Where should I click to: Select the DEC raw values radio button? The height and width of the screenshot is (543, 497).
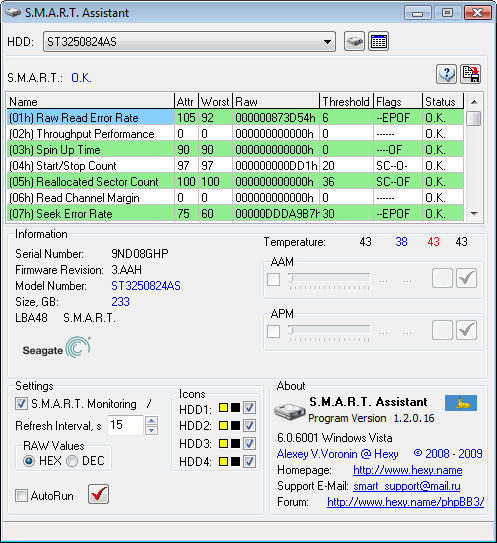tap(72, 461)
